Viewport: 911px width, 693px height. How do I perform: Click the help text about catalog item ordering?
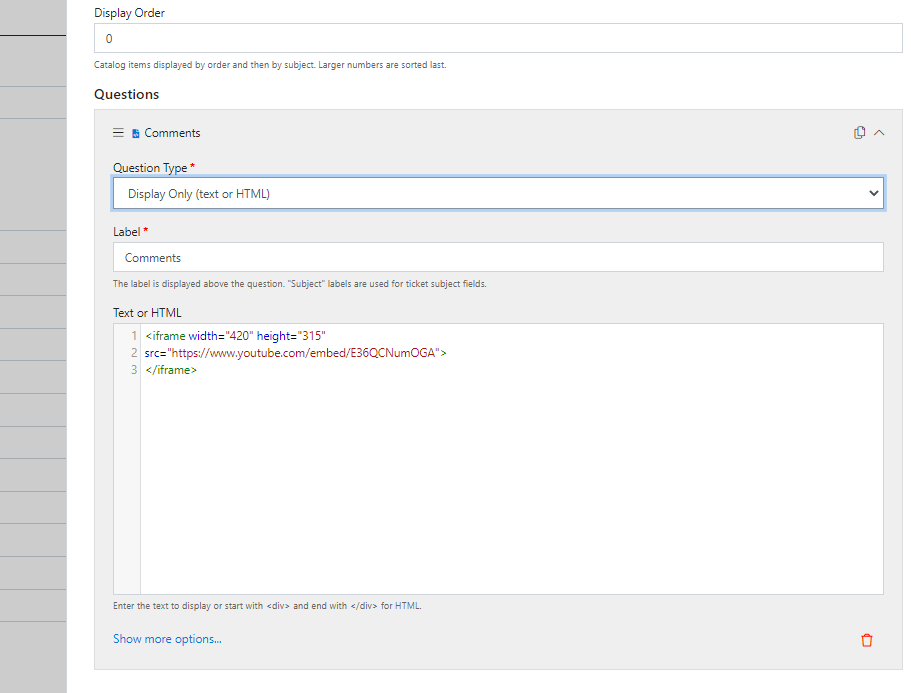coord(270,65)
